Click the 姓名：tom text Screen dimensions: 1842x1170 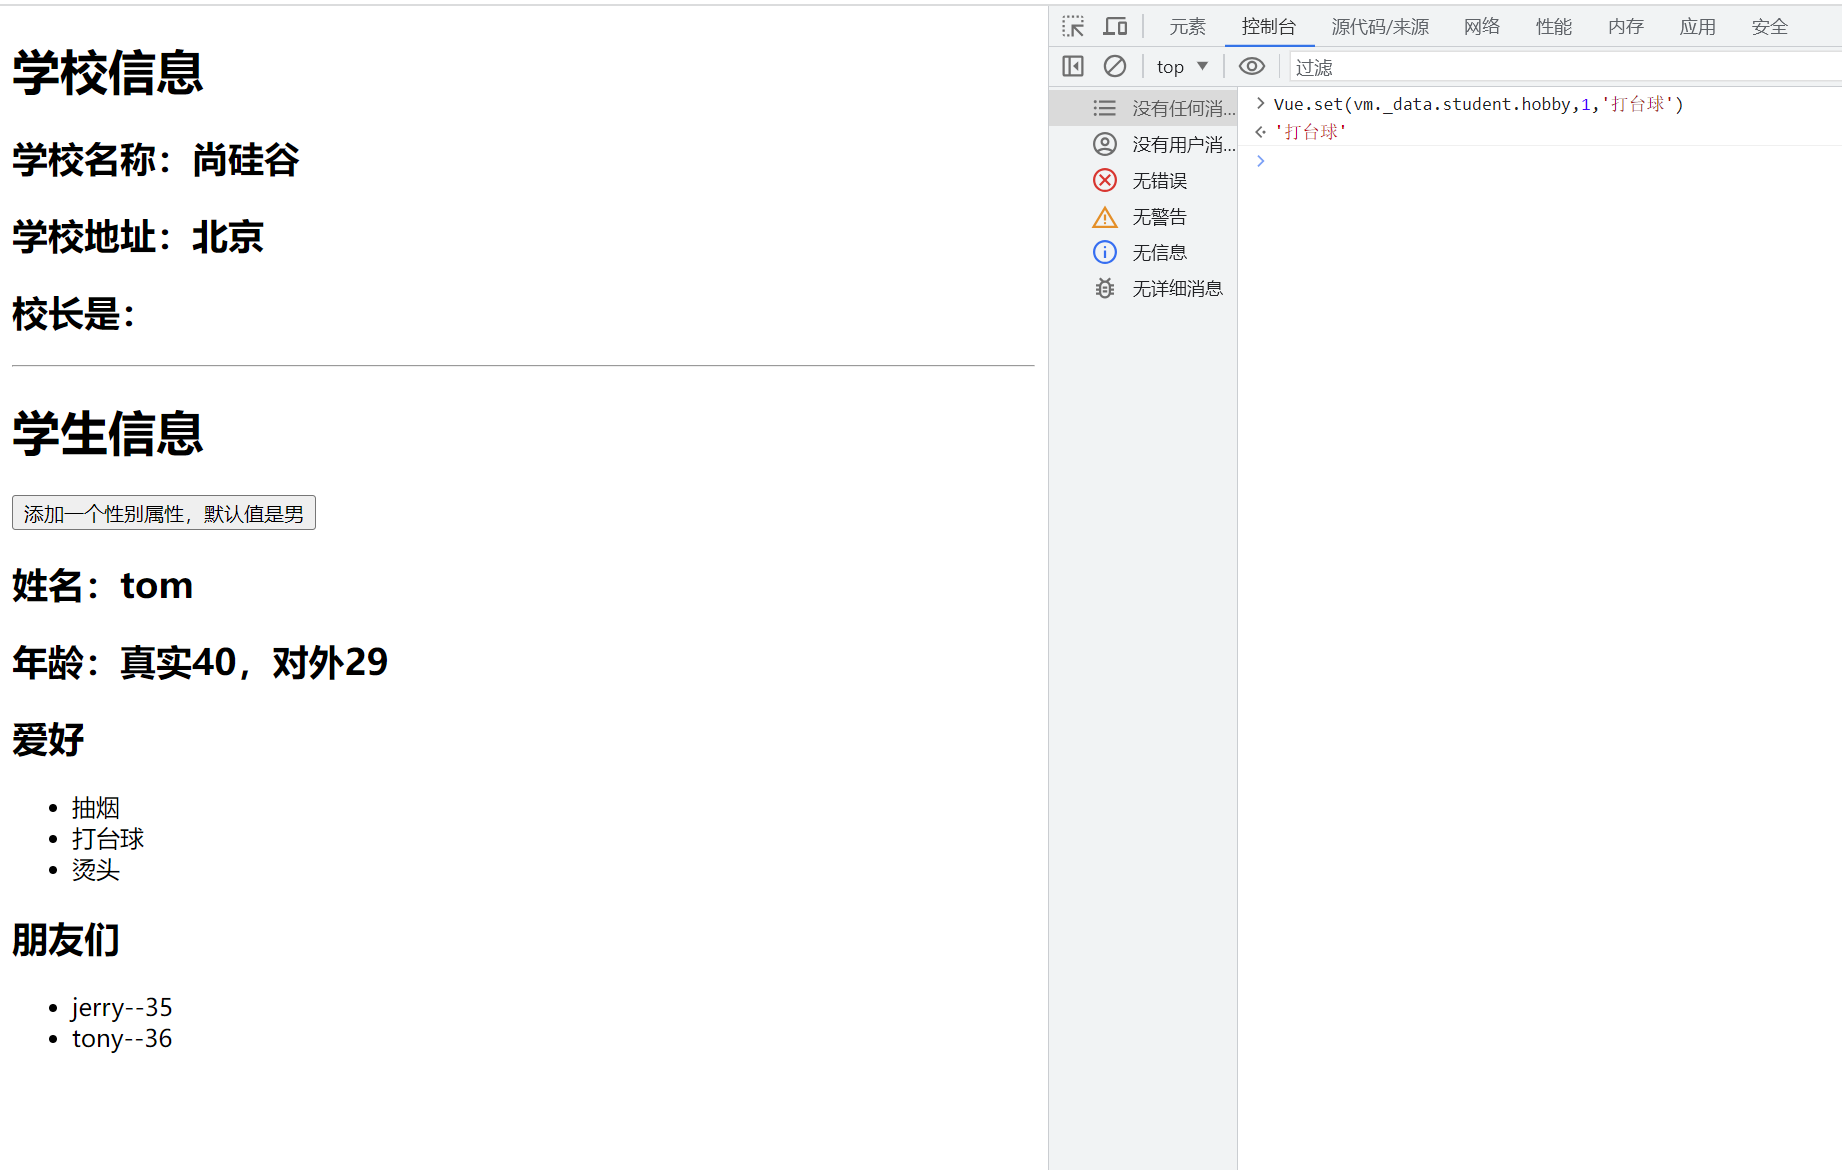102,585
